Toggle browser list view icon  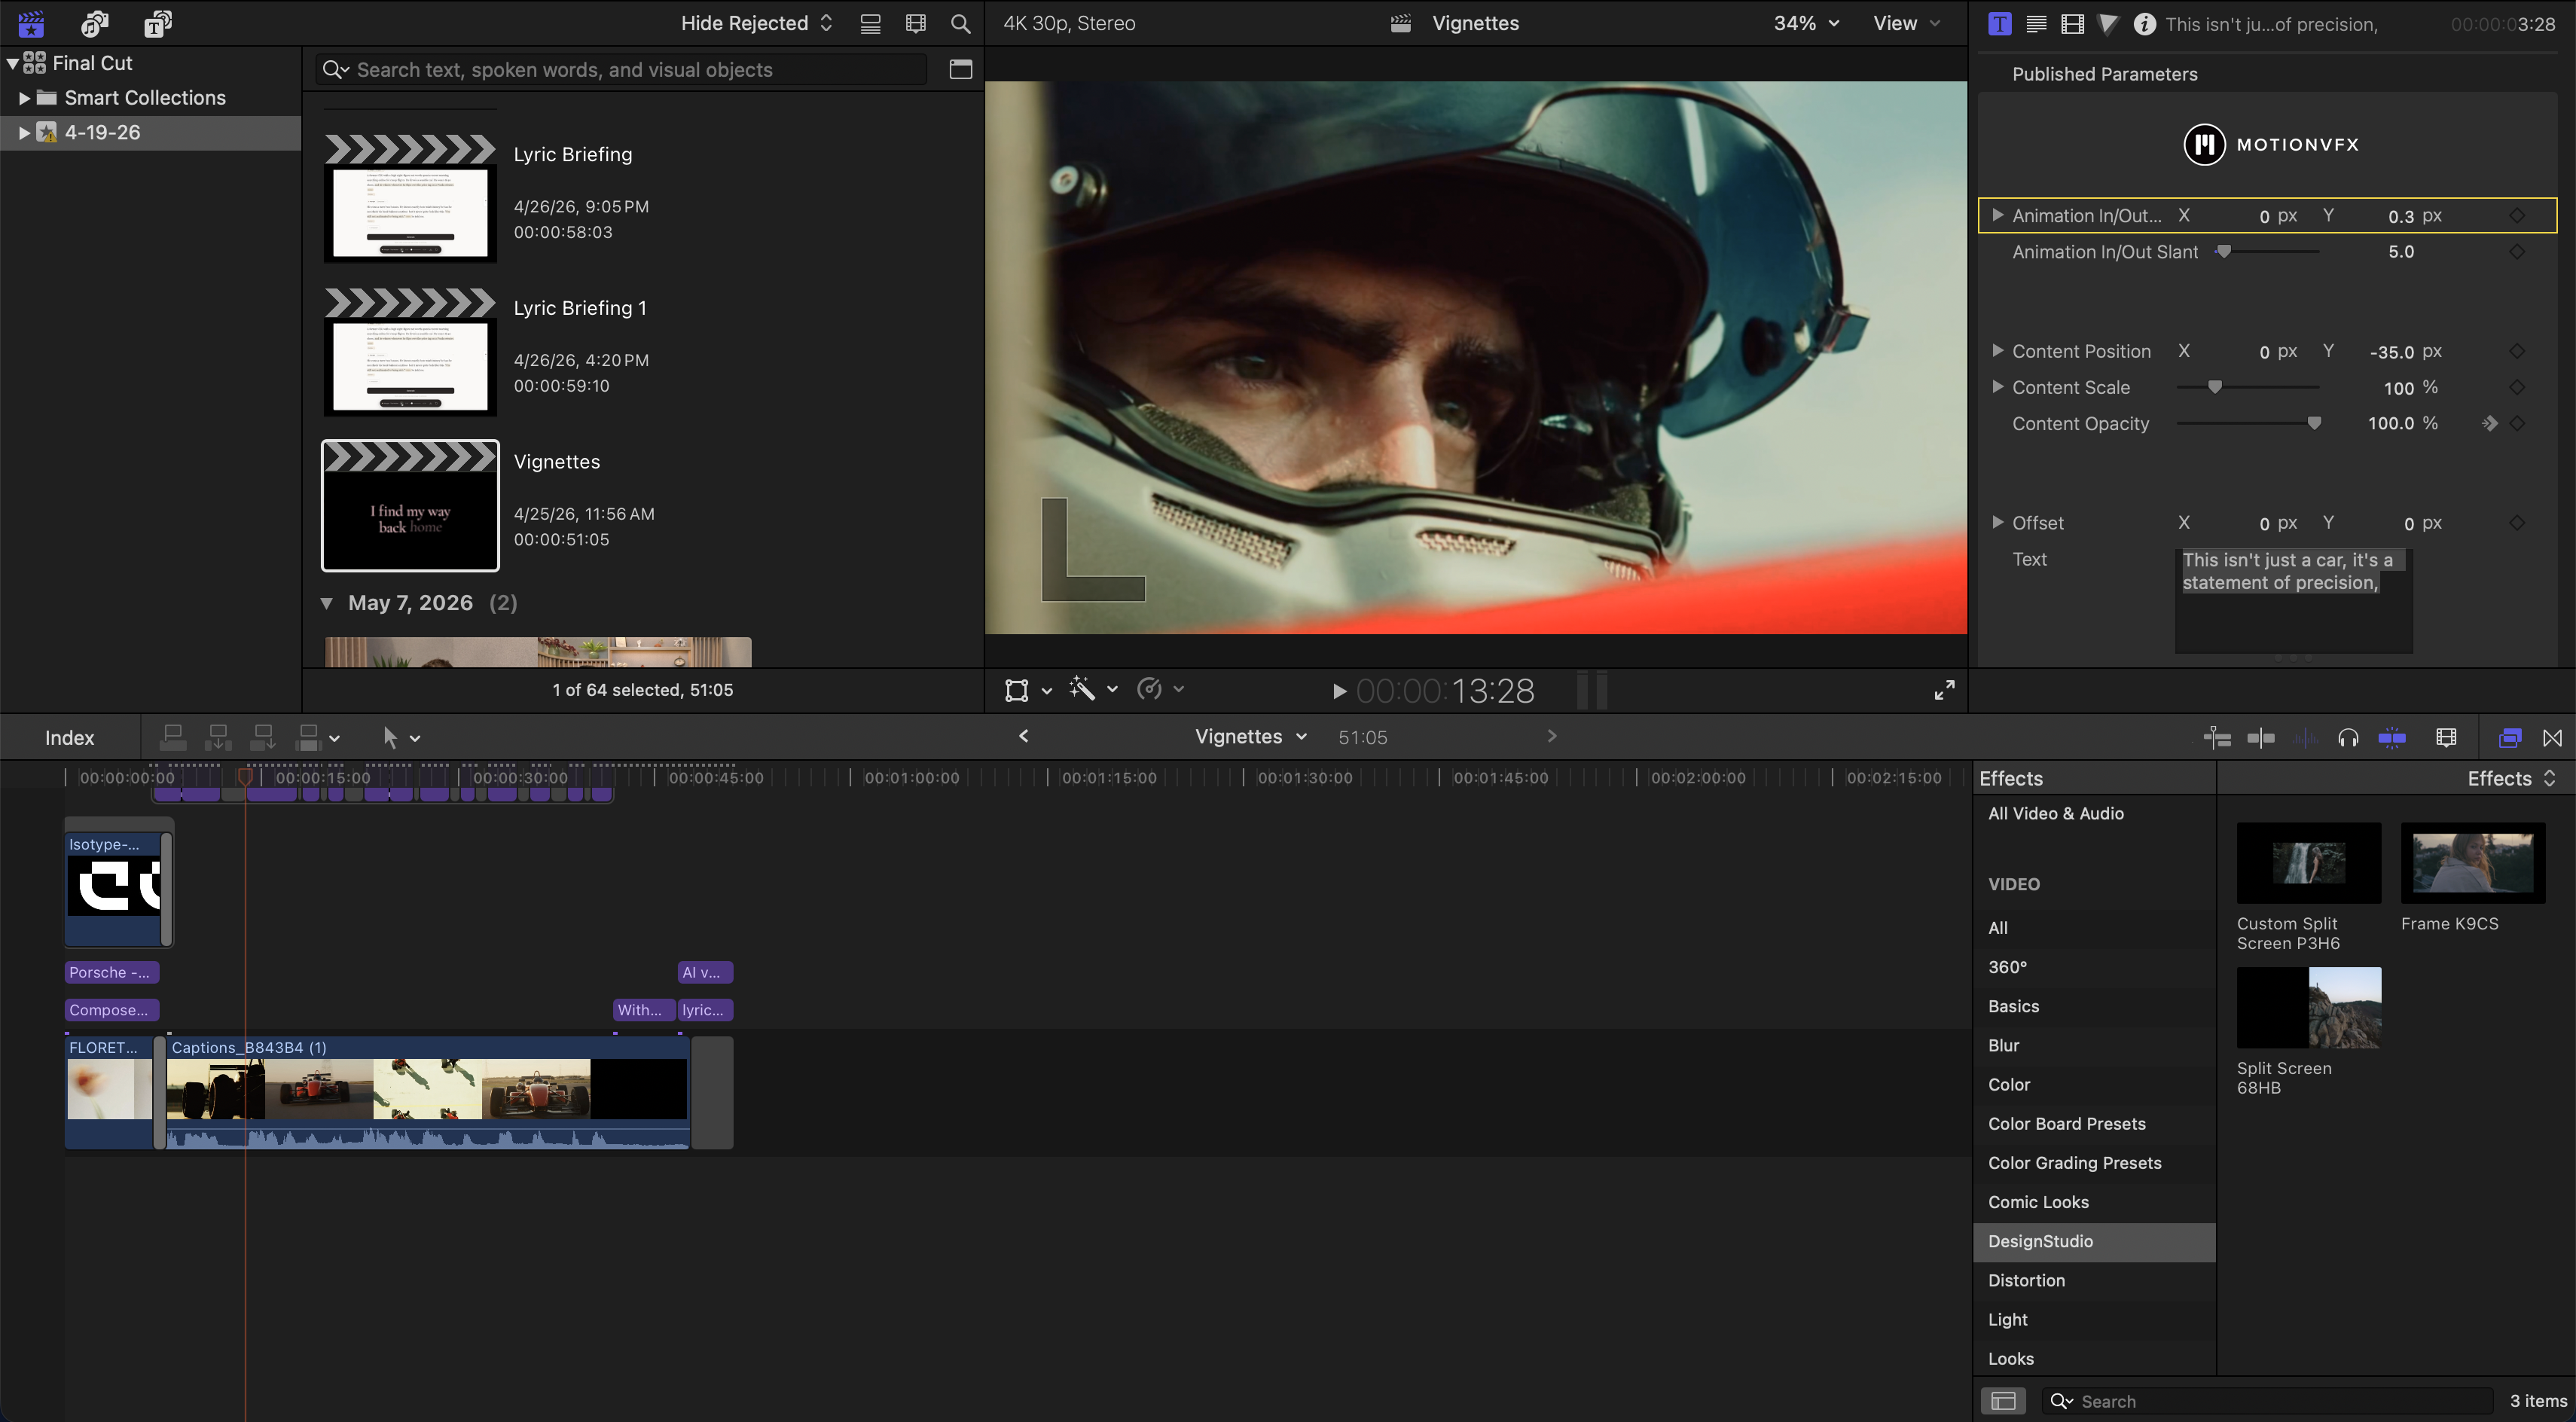(870, 23)
